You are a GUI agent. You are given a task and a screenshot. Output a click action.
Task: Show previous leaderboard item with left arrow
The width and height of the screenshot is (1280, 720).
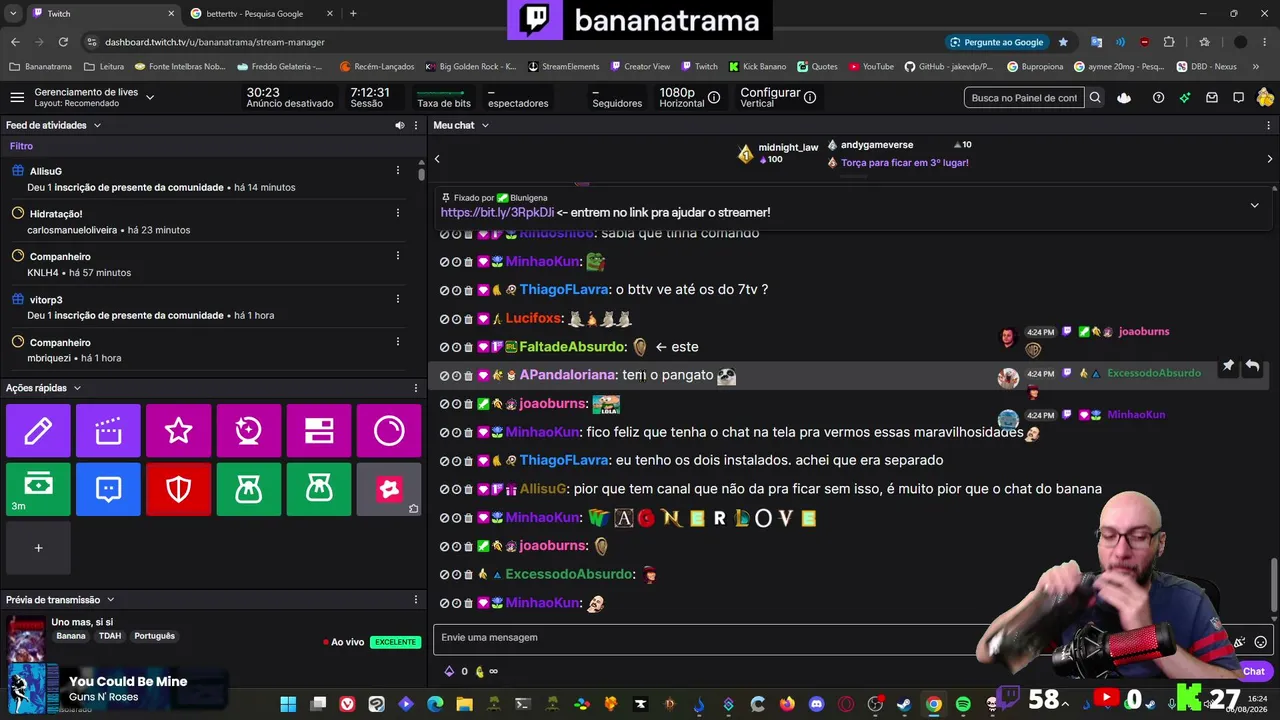437,158
